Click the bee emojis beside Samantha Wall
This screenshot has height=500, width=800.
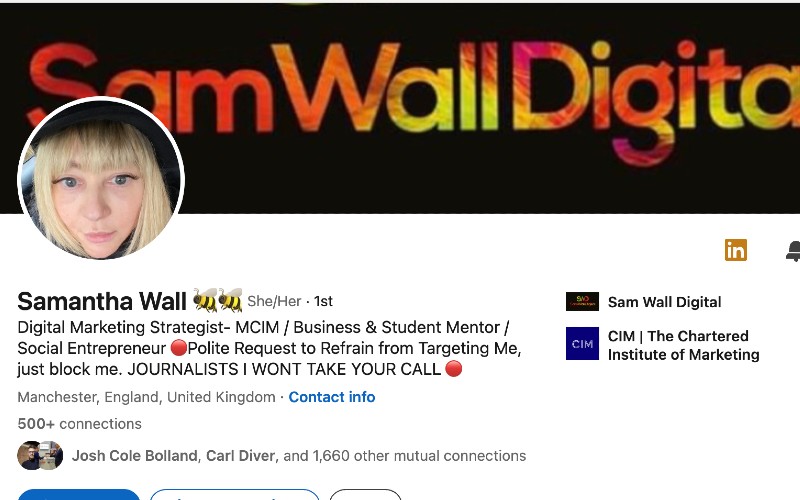coord(217,300)
